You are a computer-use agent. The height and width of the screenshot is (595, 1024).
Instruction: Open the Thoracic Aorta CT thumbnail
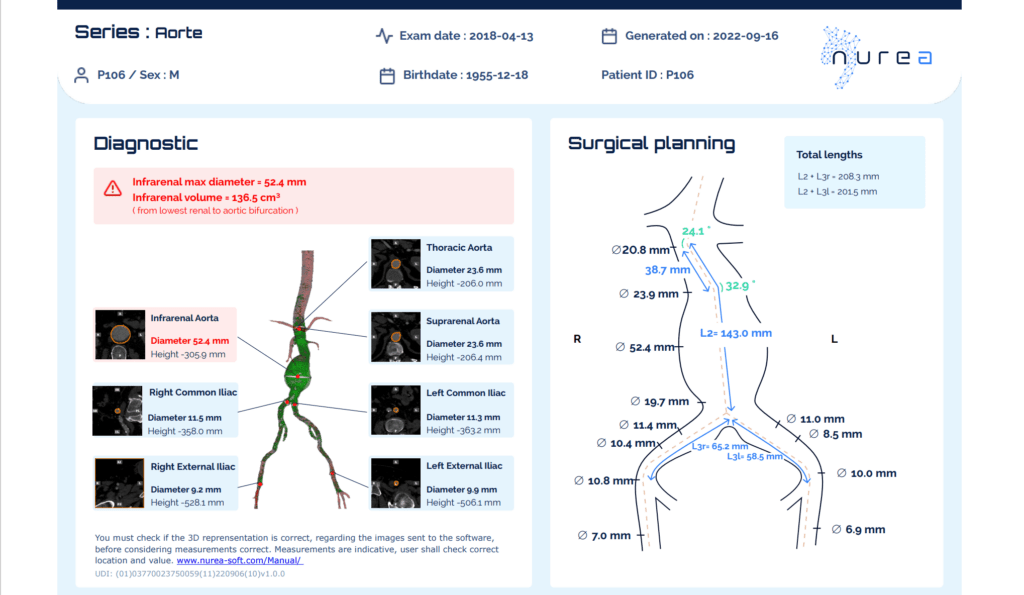(x=394, y=263)
